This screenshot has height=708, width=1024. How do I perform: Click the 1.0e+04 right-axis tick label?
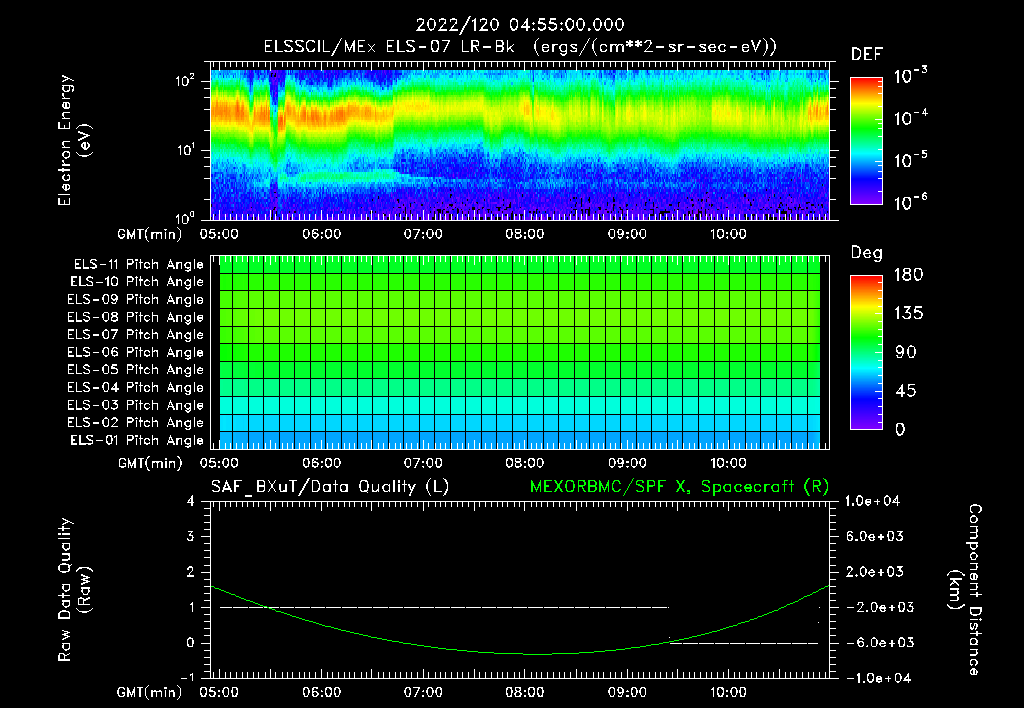click(872, 501)
